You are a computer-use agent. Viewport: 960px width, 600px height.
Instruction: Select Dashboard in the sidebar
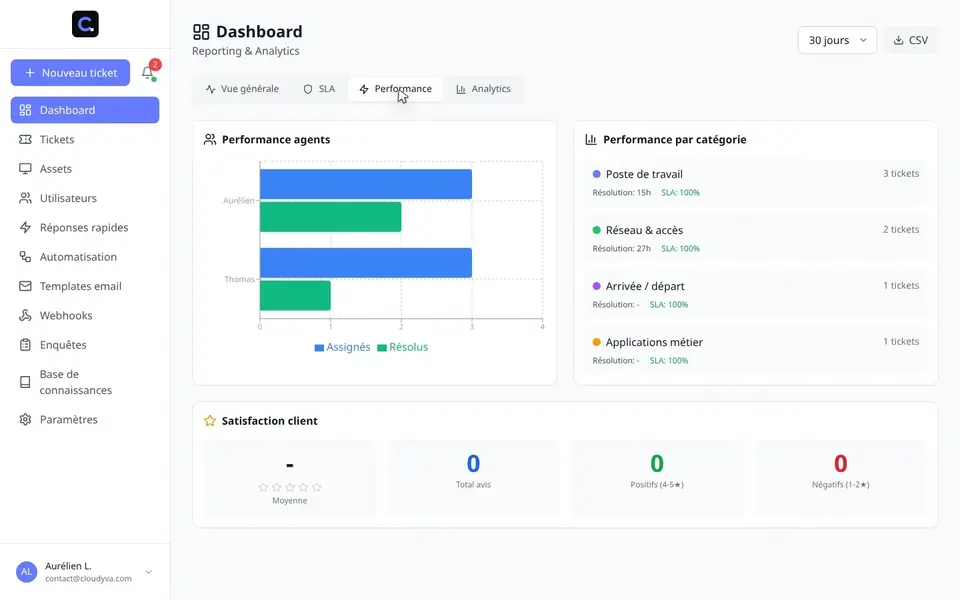85,110
